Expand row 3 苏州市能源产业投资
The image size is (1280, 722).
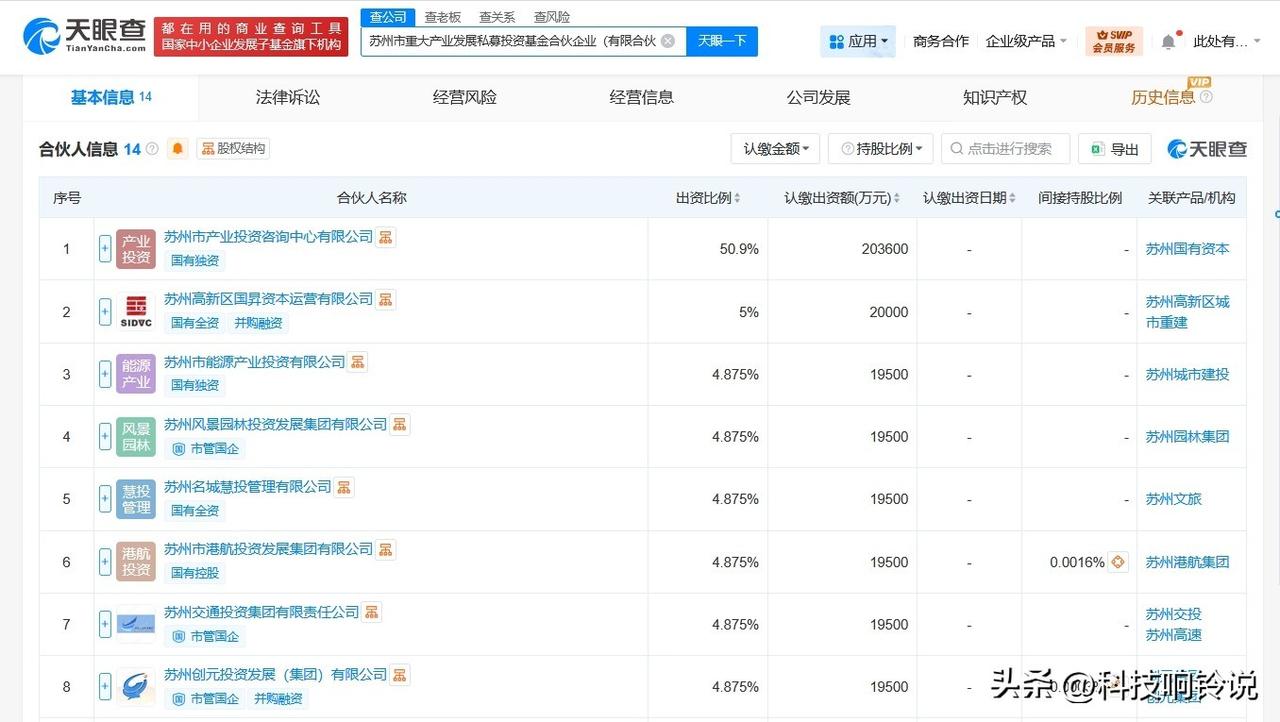click(x=105, y=374)
